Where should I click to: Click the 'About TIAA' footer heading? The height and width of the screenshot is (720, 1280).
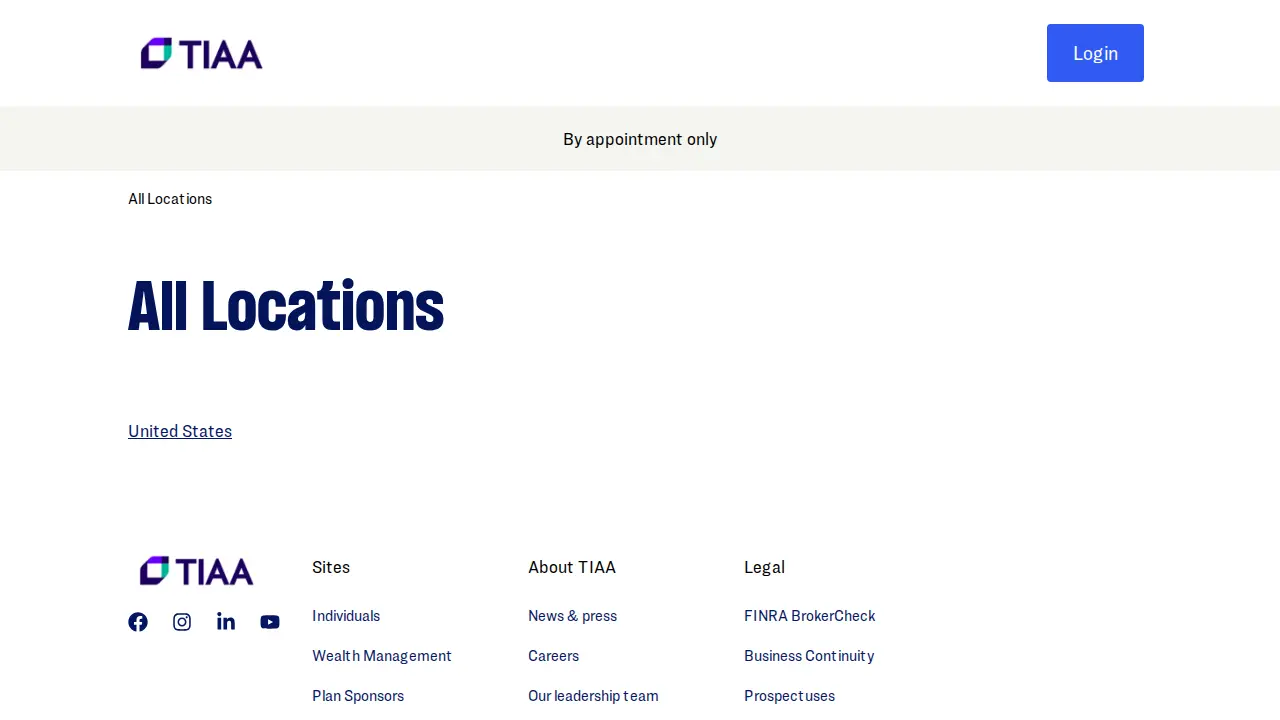point(572,567)
